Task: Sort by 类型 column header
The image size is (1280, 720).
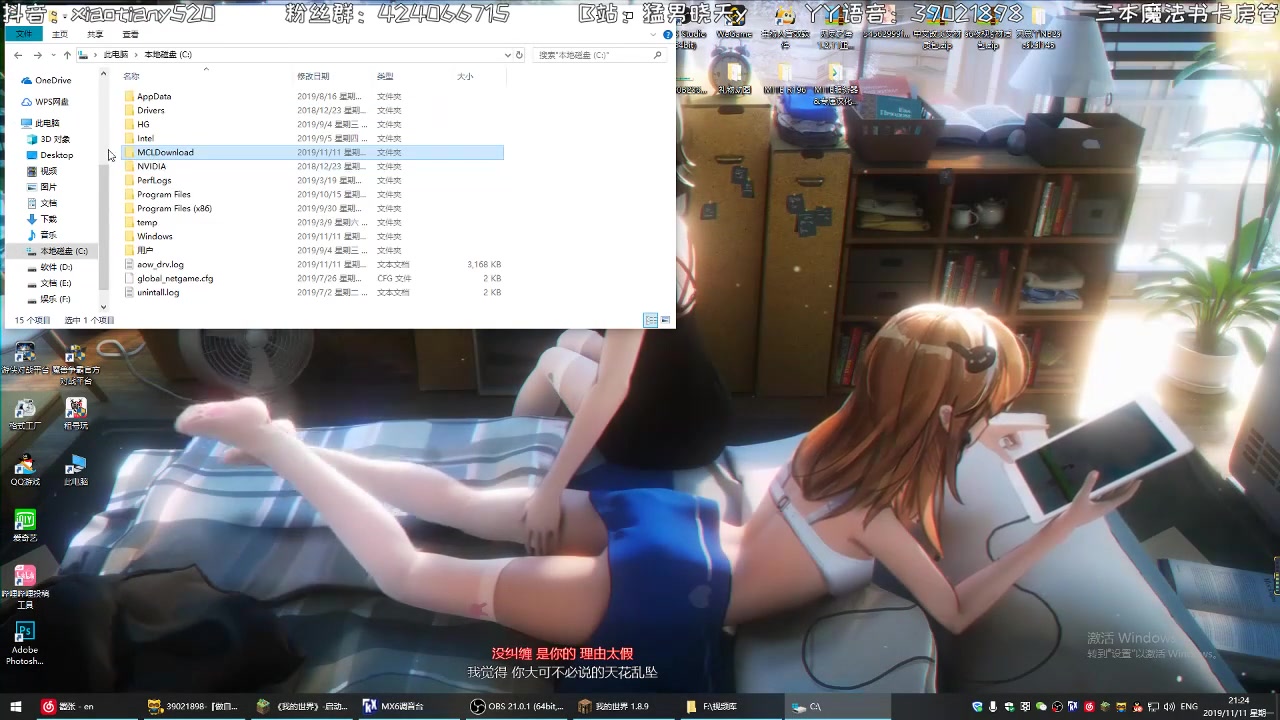Action: click(385, 77)
